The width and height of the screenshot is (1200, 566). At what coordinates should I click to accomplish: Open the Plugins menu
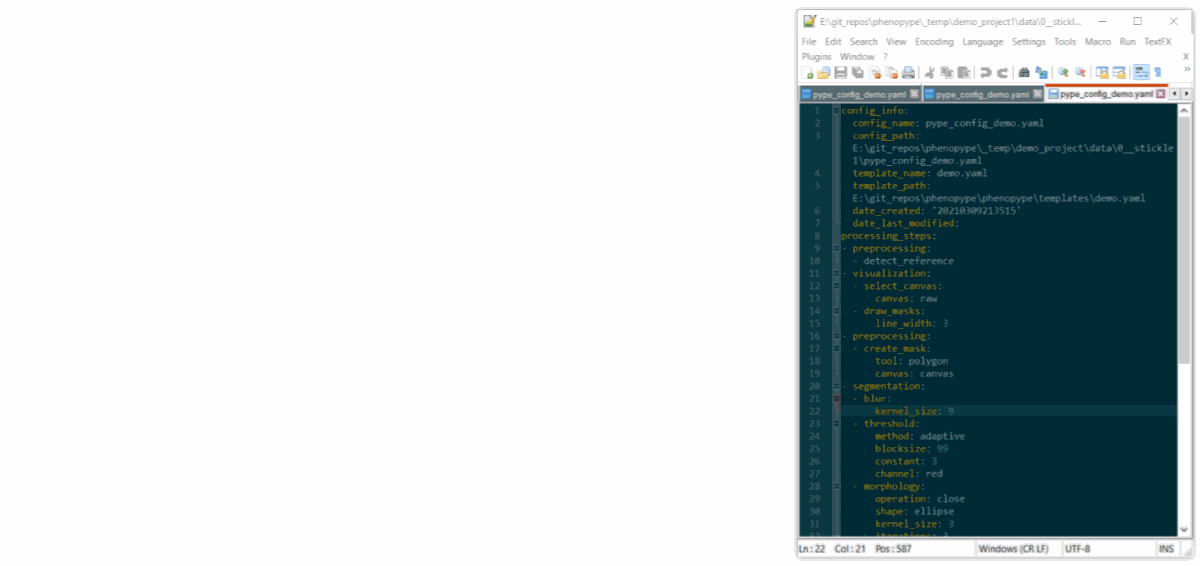pos(817,57)
